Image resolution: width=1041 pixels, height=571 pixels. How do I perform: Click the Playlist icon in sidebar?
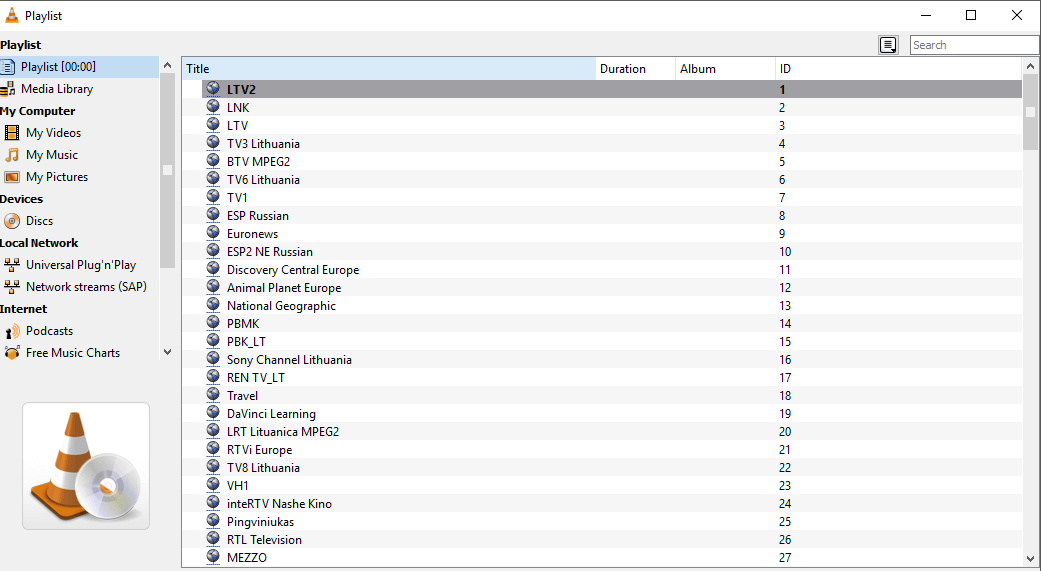pyautogui.click(x=7, y=66)
